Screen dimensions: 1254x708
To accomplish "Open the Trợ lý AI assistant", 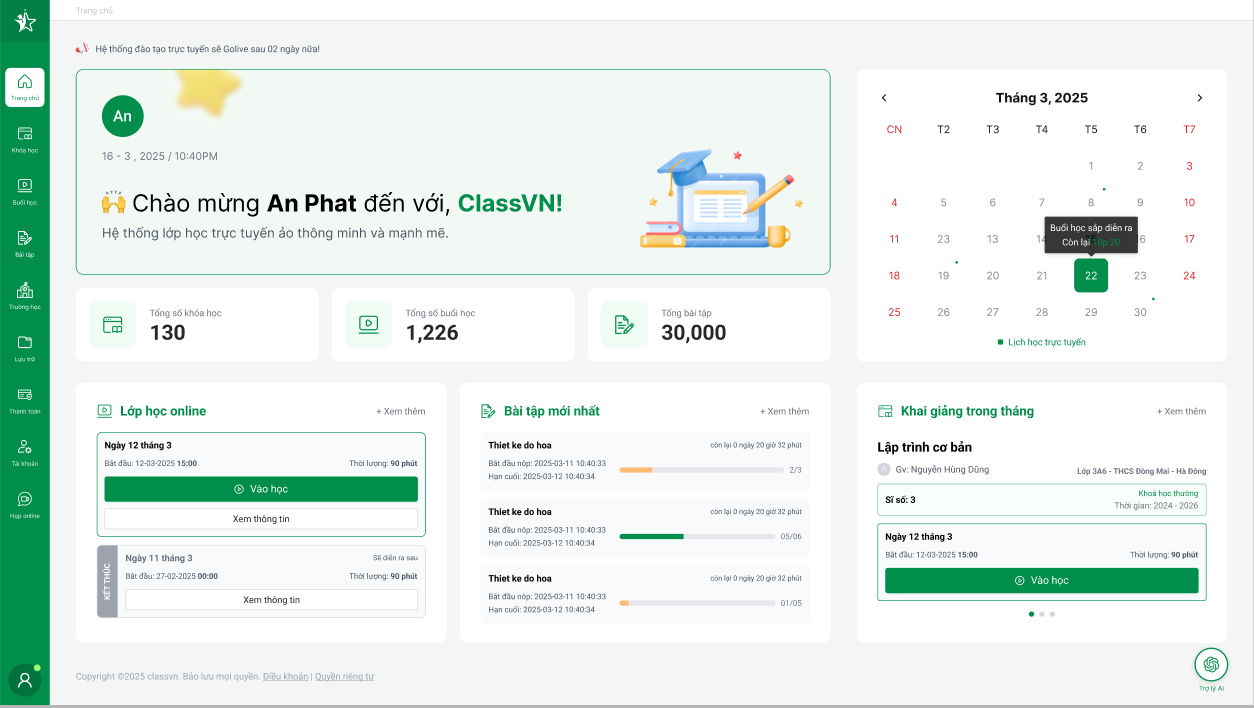I will 1211,664.
